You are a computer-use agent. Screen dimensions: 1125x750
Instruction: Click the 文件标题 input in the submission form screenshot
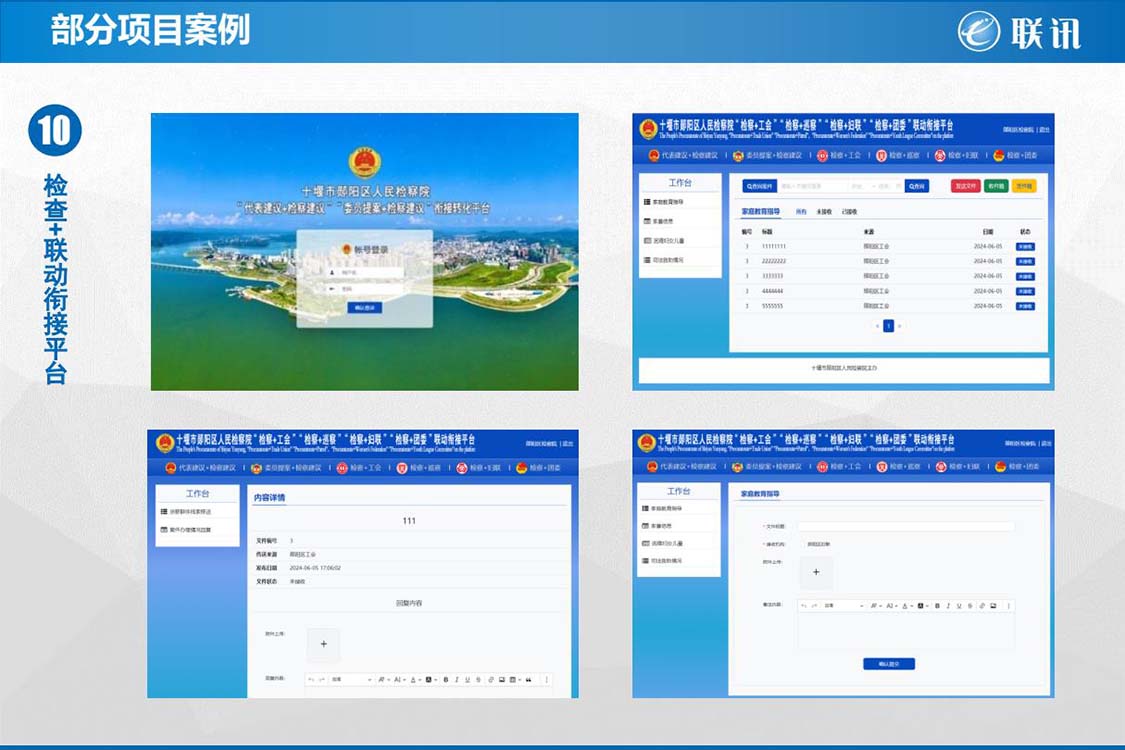point(906,526)
